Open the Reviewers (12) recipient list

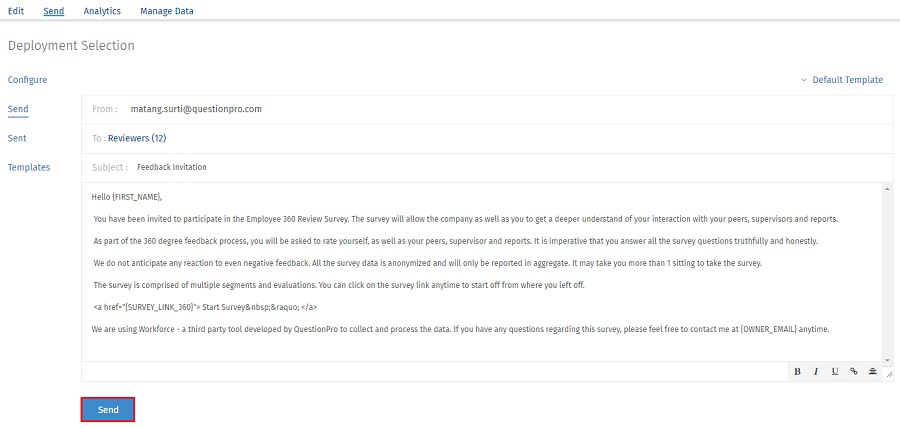(137, 138)
